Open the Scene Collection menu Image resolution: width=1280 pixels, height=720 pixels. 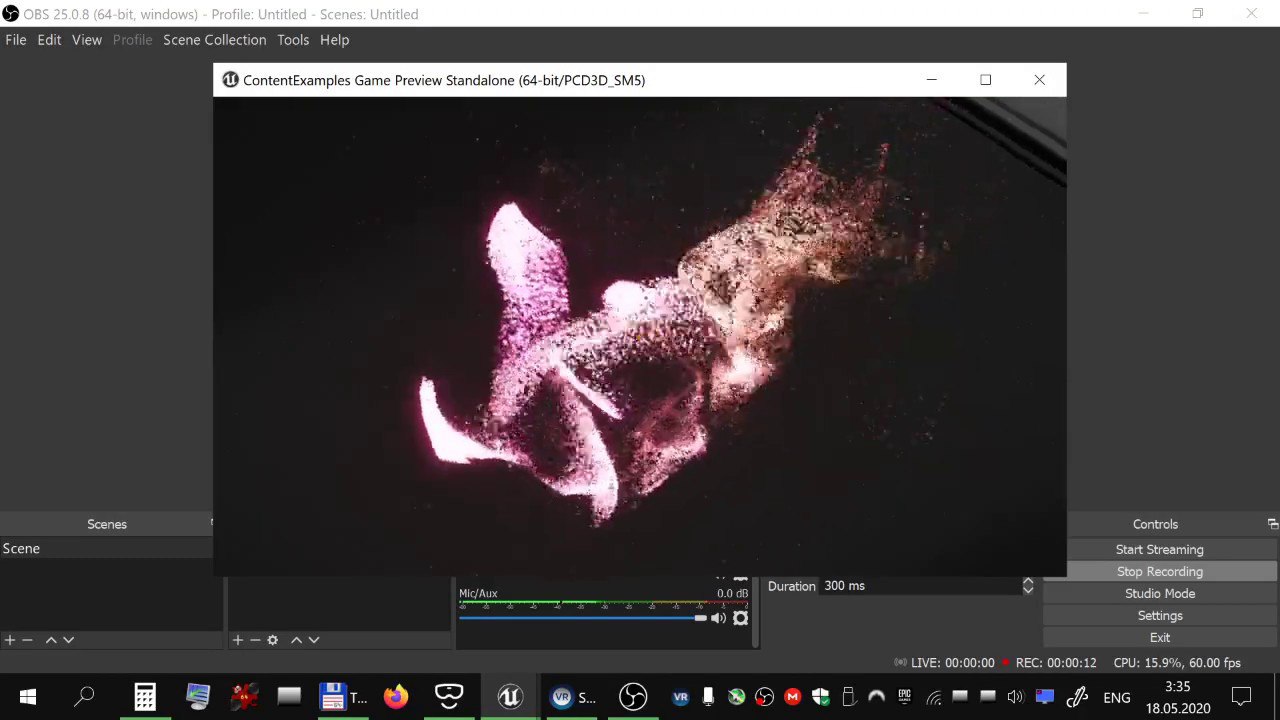(215, 40)
